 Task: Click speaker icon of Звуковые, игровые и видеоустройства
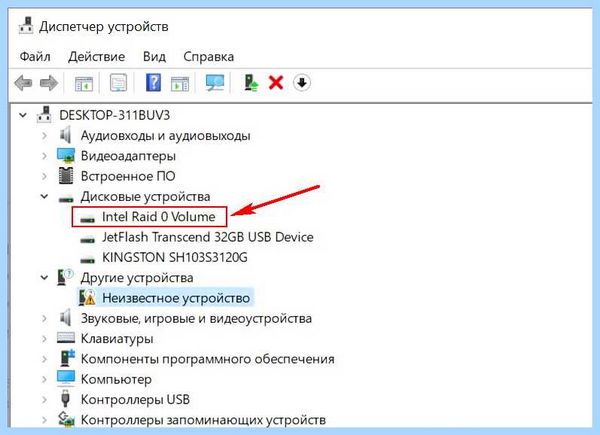(x=66, y=318)
